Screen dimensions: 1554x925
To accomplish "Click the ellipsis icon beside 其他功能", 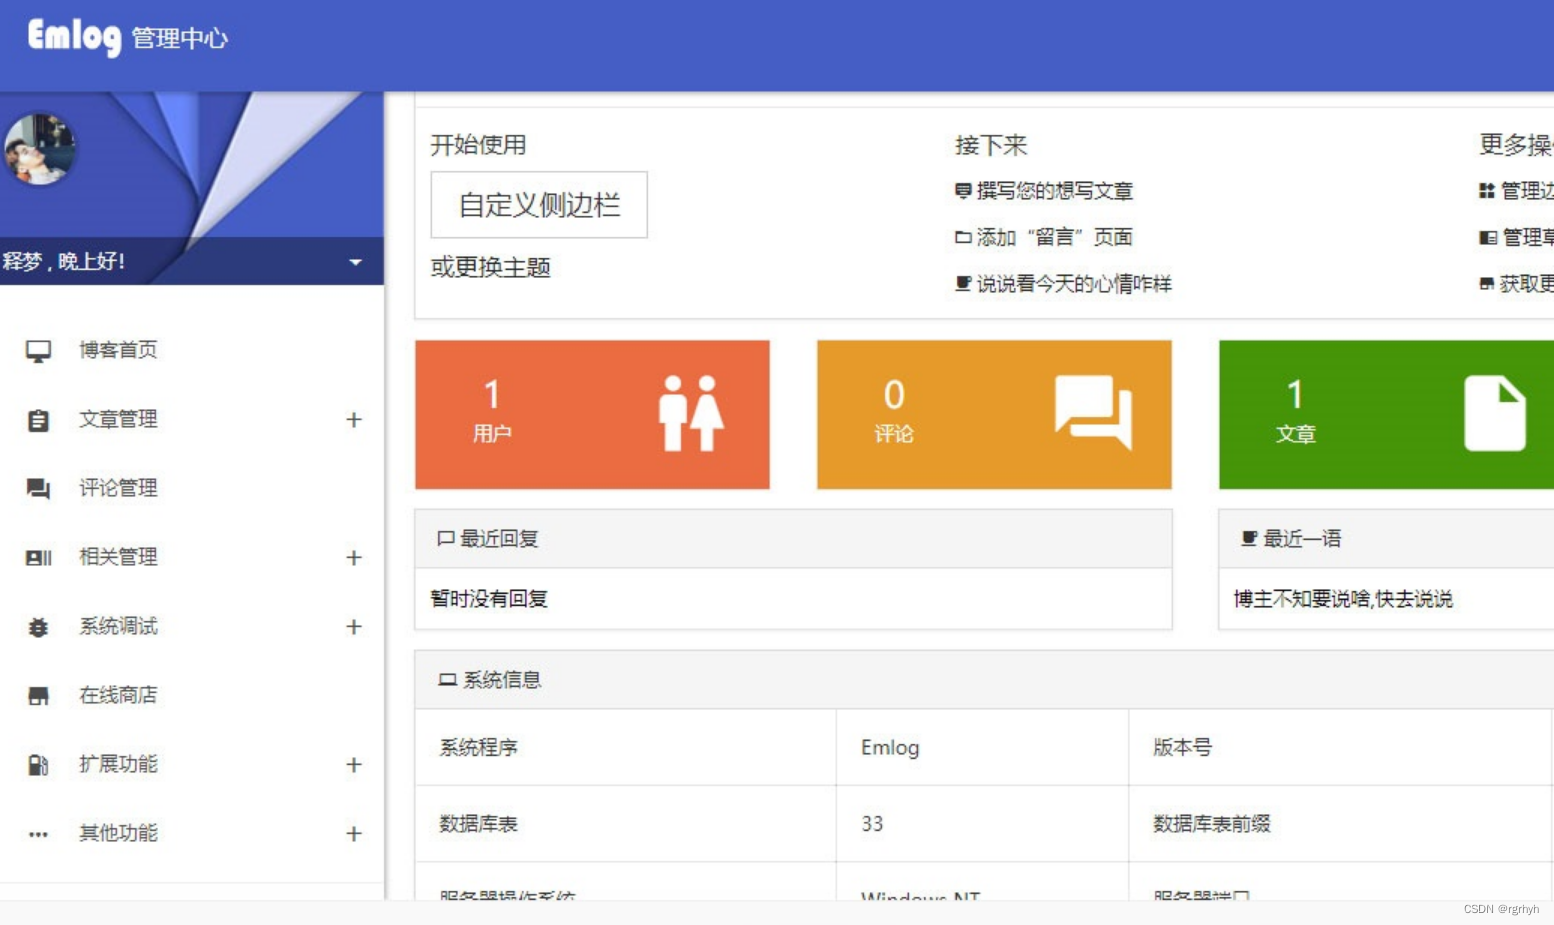I will pos(38,833).
